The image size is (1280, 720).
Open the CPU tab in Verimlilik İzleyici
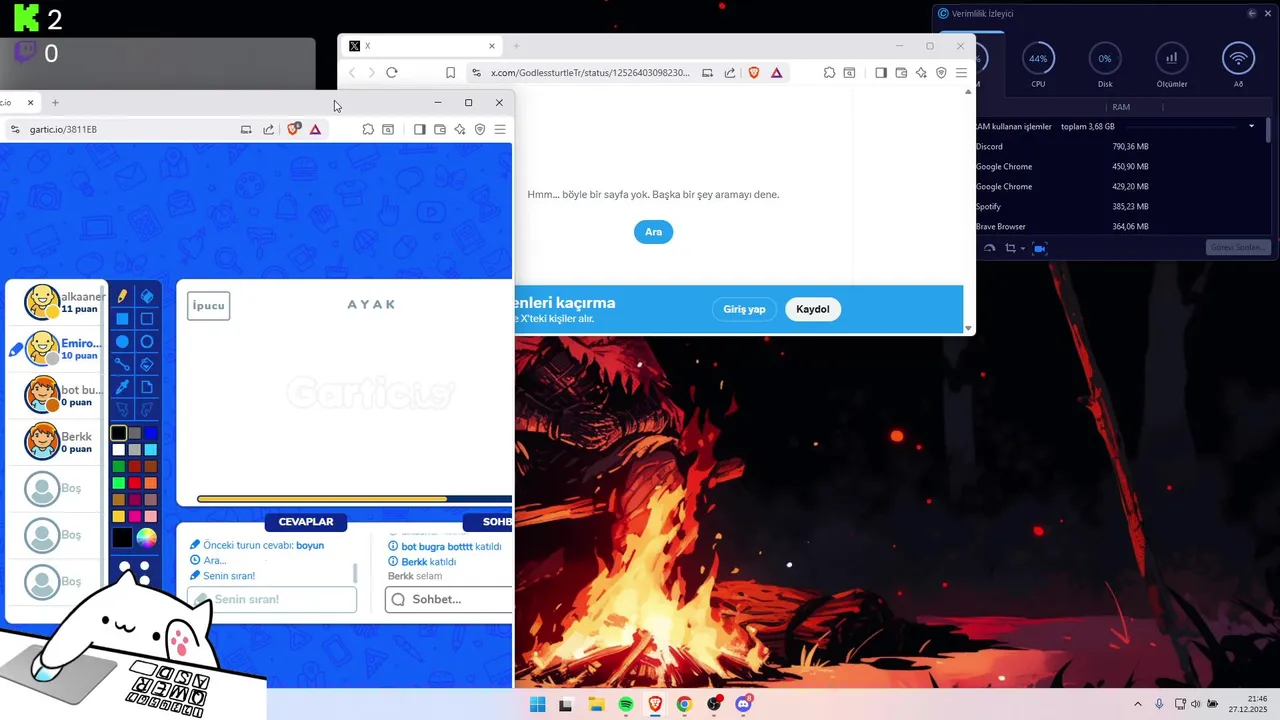coord(1038,66)
